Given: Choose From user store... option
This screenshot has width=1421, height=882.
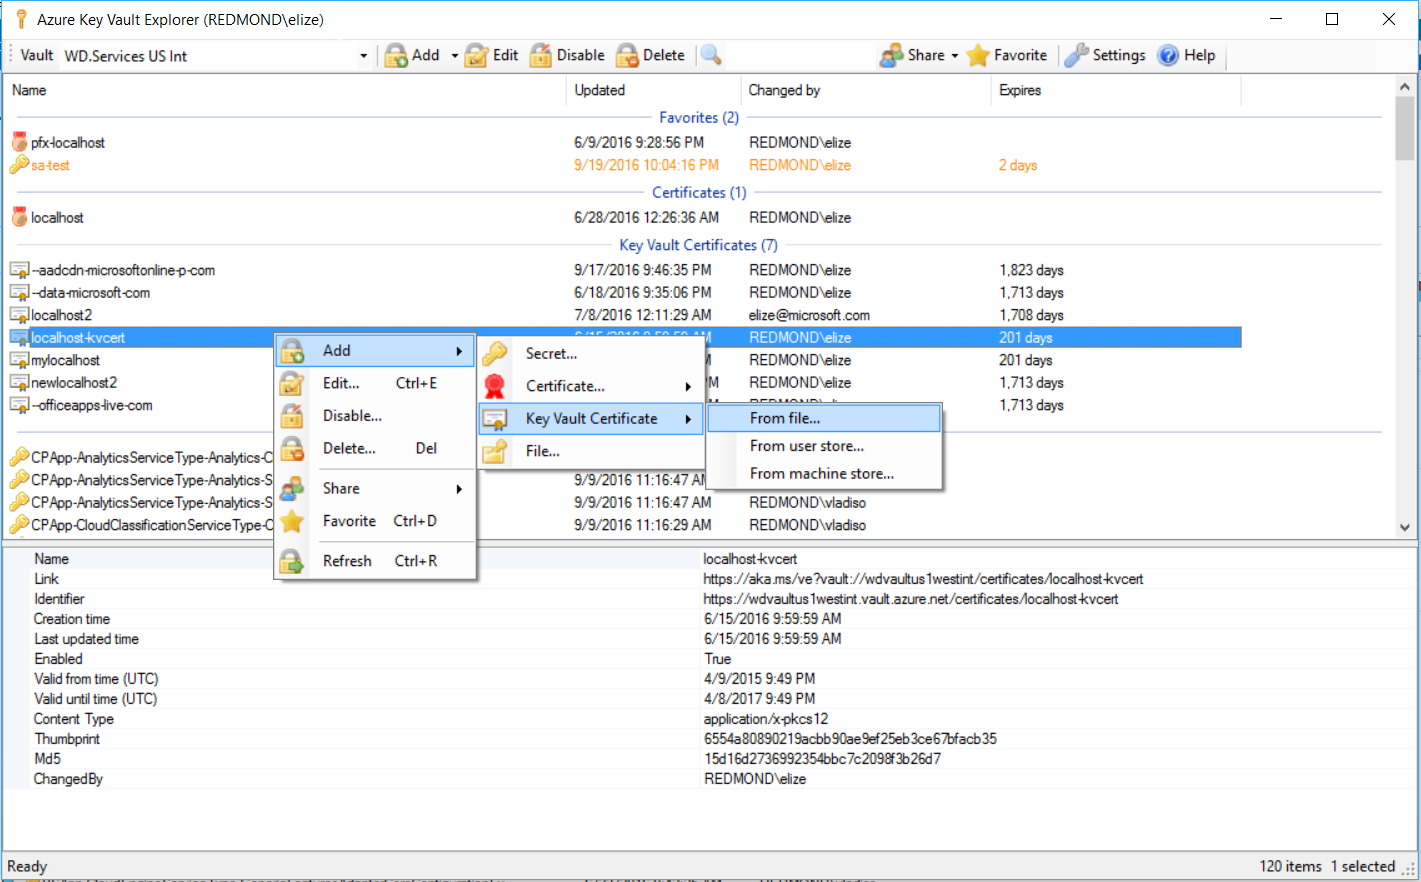Looking at the screenshot, I should click(824, 446).
